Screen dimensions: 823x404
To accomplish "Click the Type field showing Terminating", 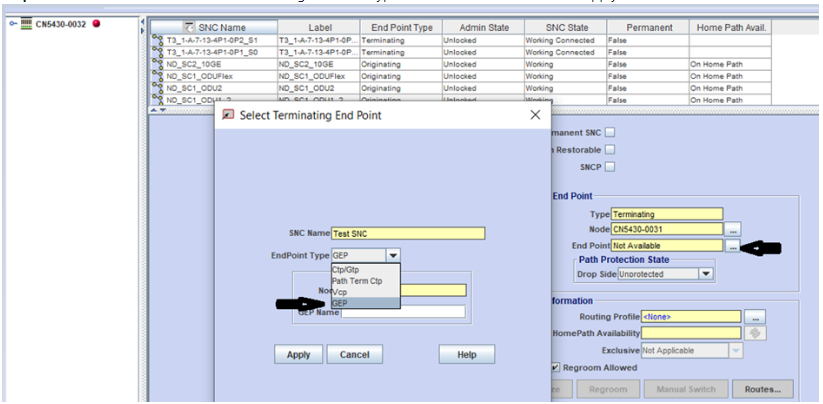I will pyautogui.click(x=667, y=214).
